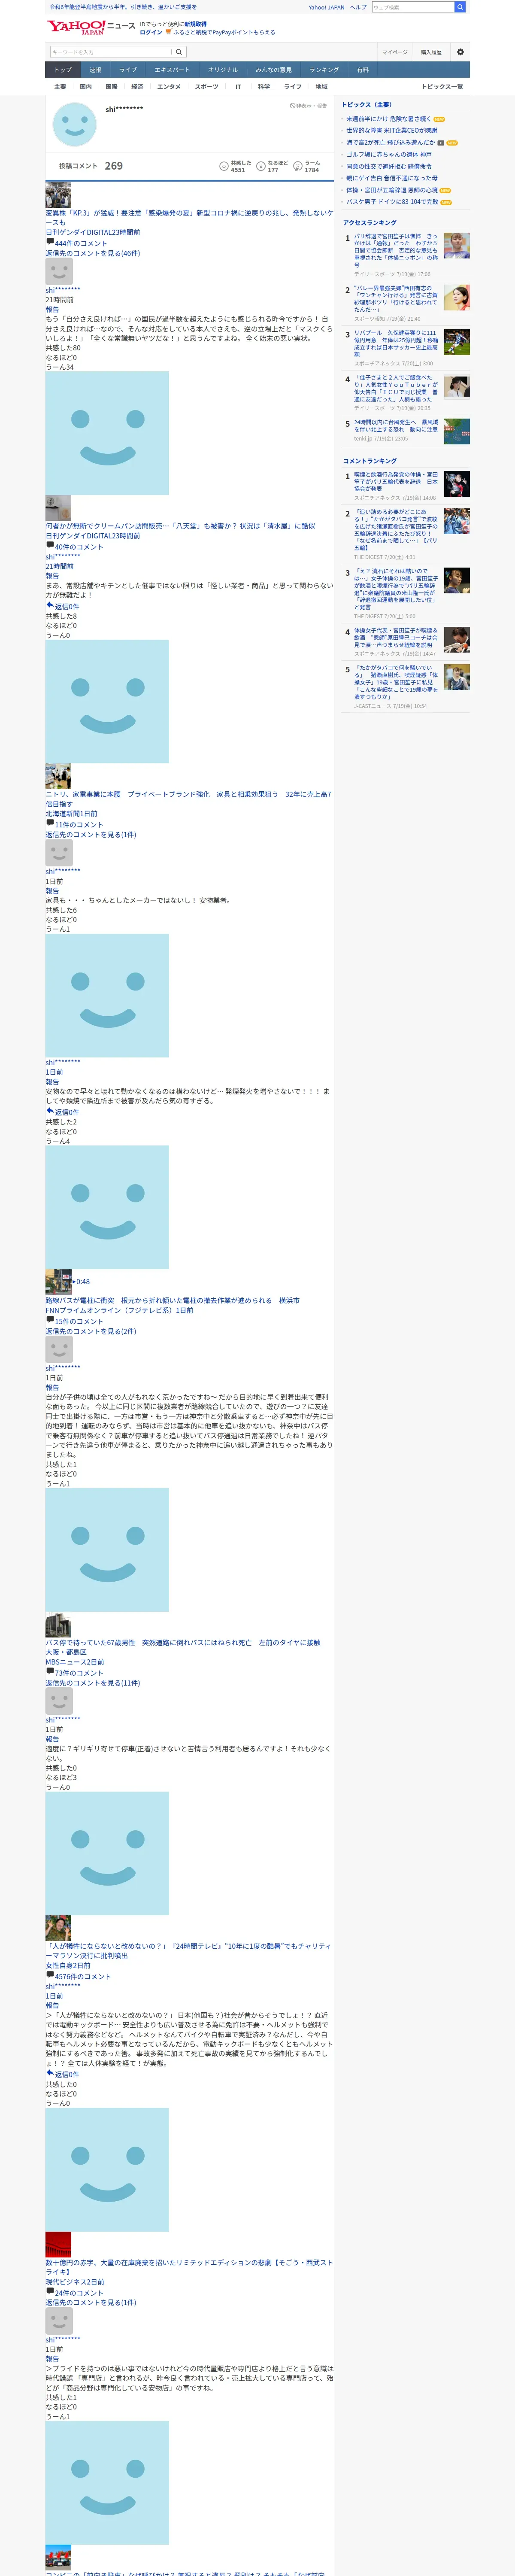Open the 73件のコメント link

tap(78, 1673)
